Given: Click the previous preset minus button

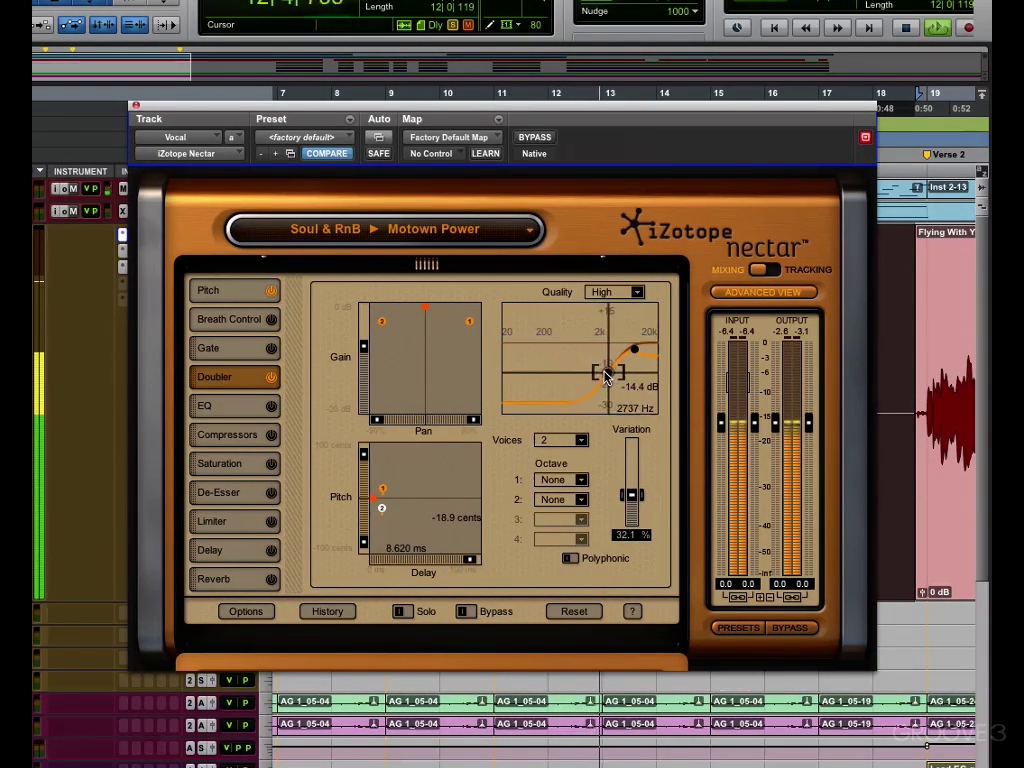Looking at the screenshot, I should [261, 153].
